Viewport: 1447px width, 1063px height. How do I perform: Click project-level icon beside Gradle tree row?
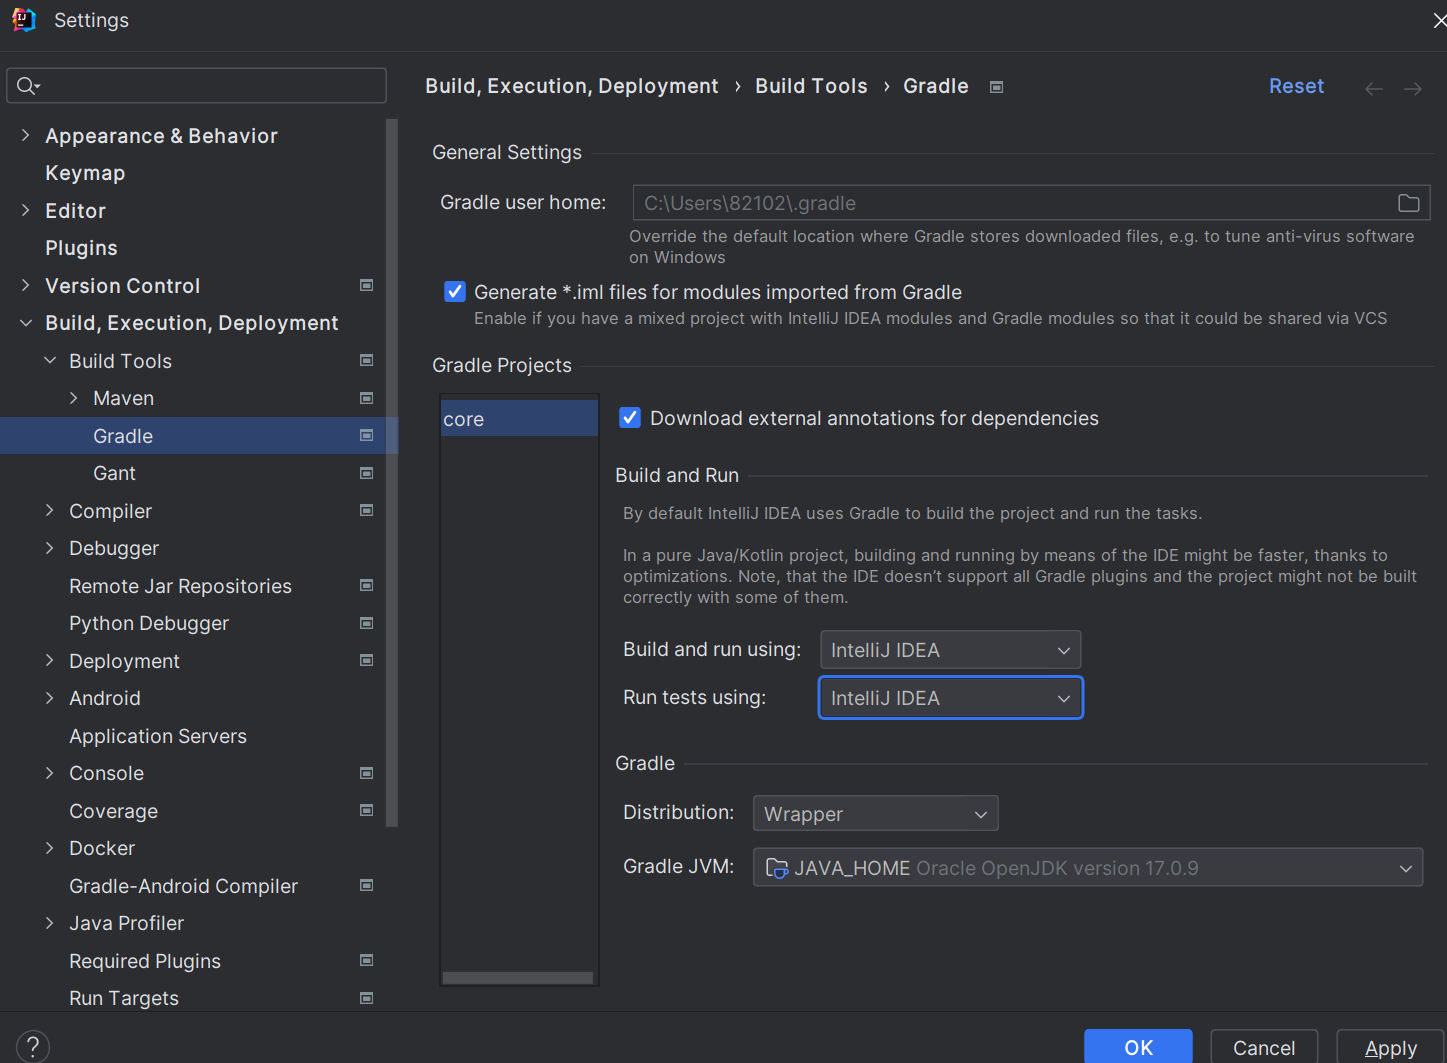coord(367,435)
